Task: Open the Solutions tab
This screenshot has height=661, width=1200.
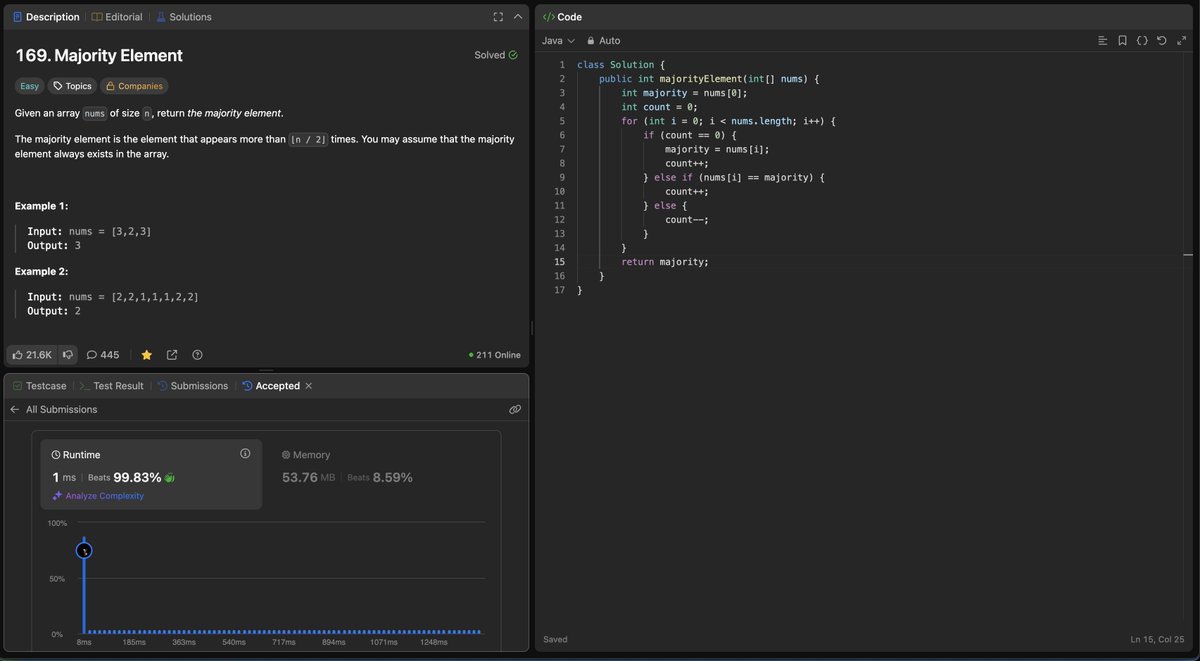Action: click(183, 17)
